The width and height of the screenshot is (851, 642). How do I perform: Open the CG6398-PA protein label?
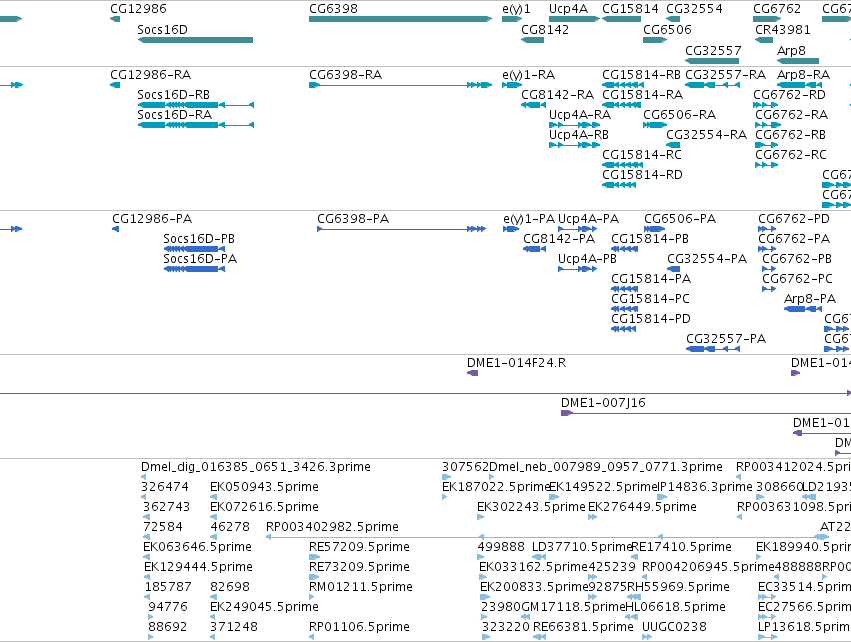pyautogui.click(x=353, y=219)
